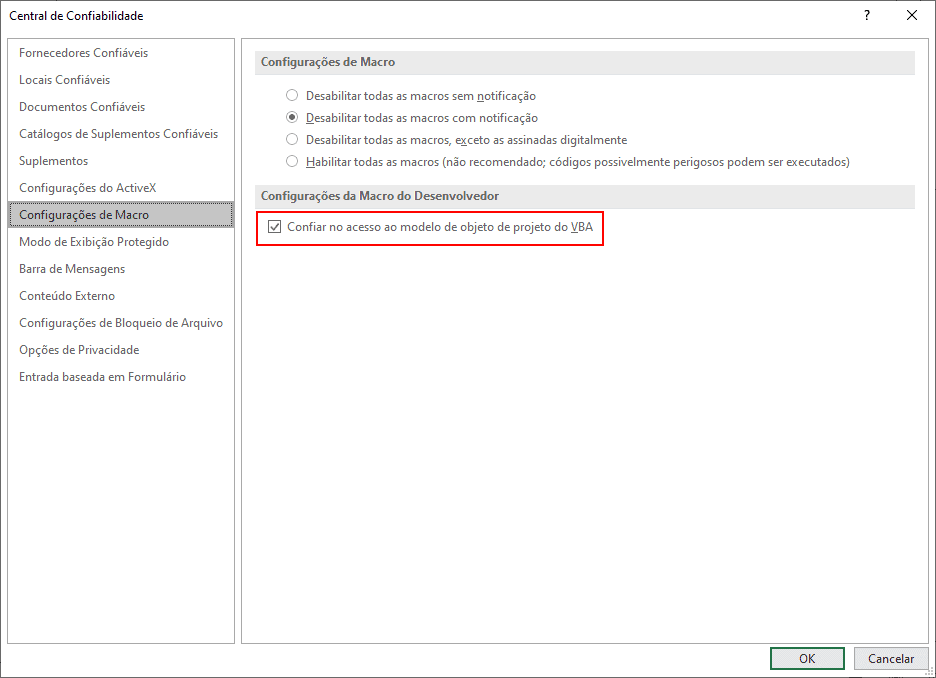Choose disable all macros without notification
Image resolution: width=936 pixels, height=678 pixels.
point(292,96)
